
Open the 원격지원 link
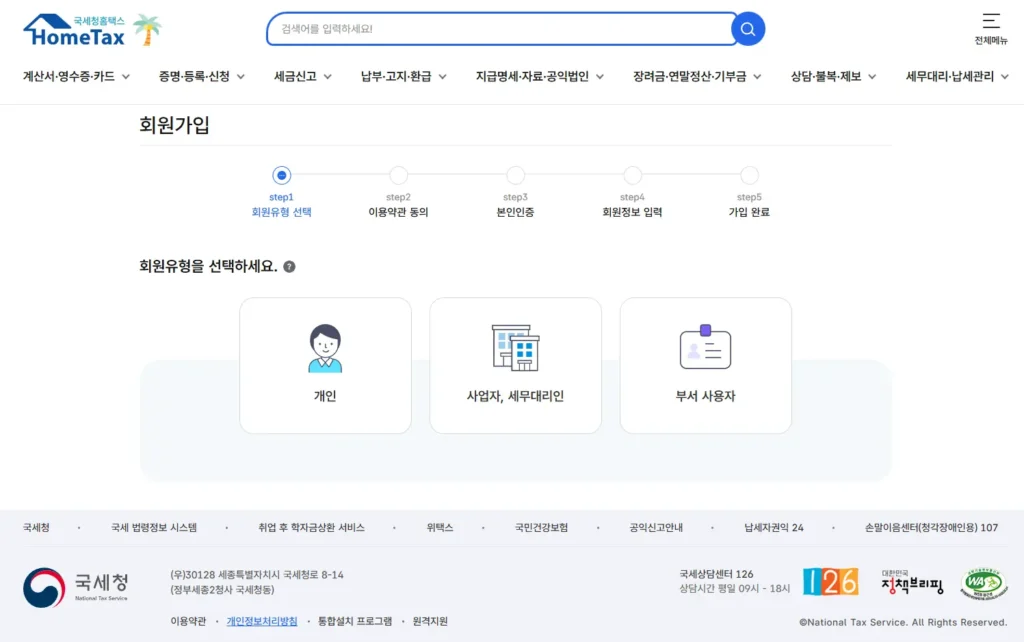pyautogui.click(x=430, y=621)
